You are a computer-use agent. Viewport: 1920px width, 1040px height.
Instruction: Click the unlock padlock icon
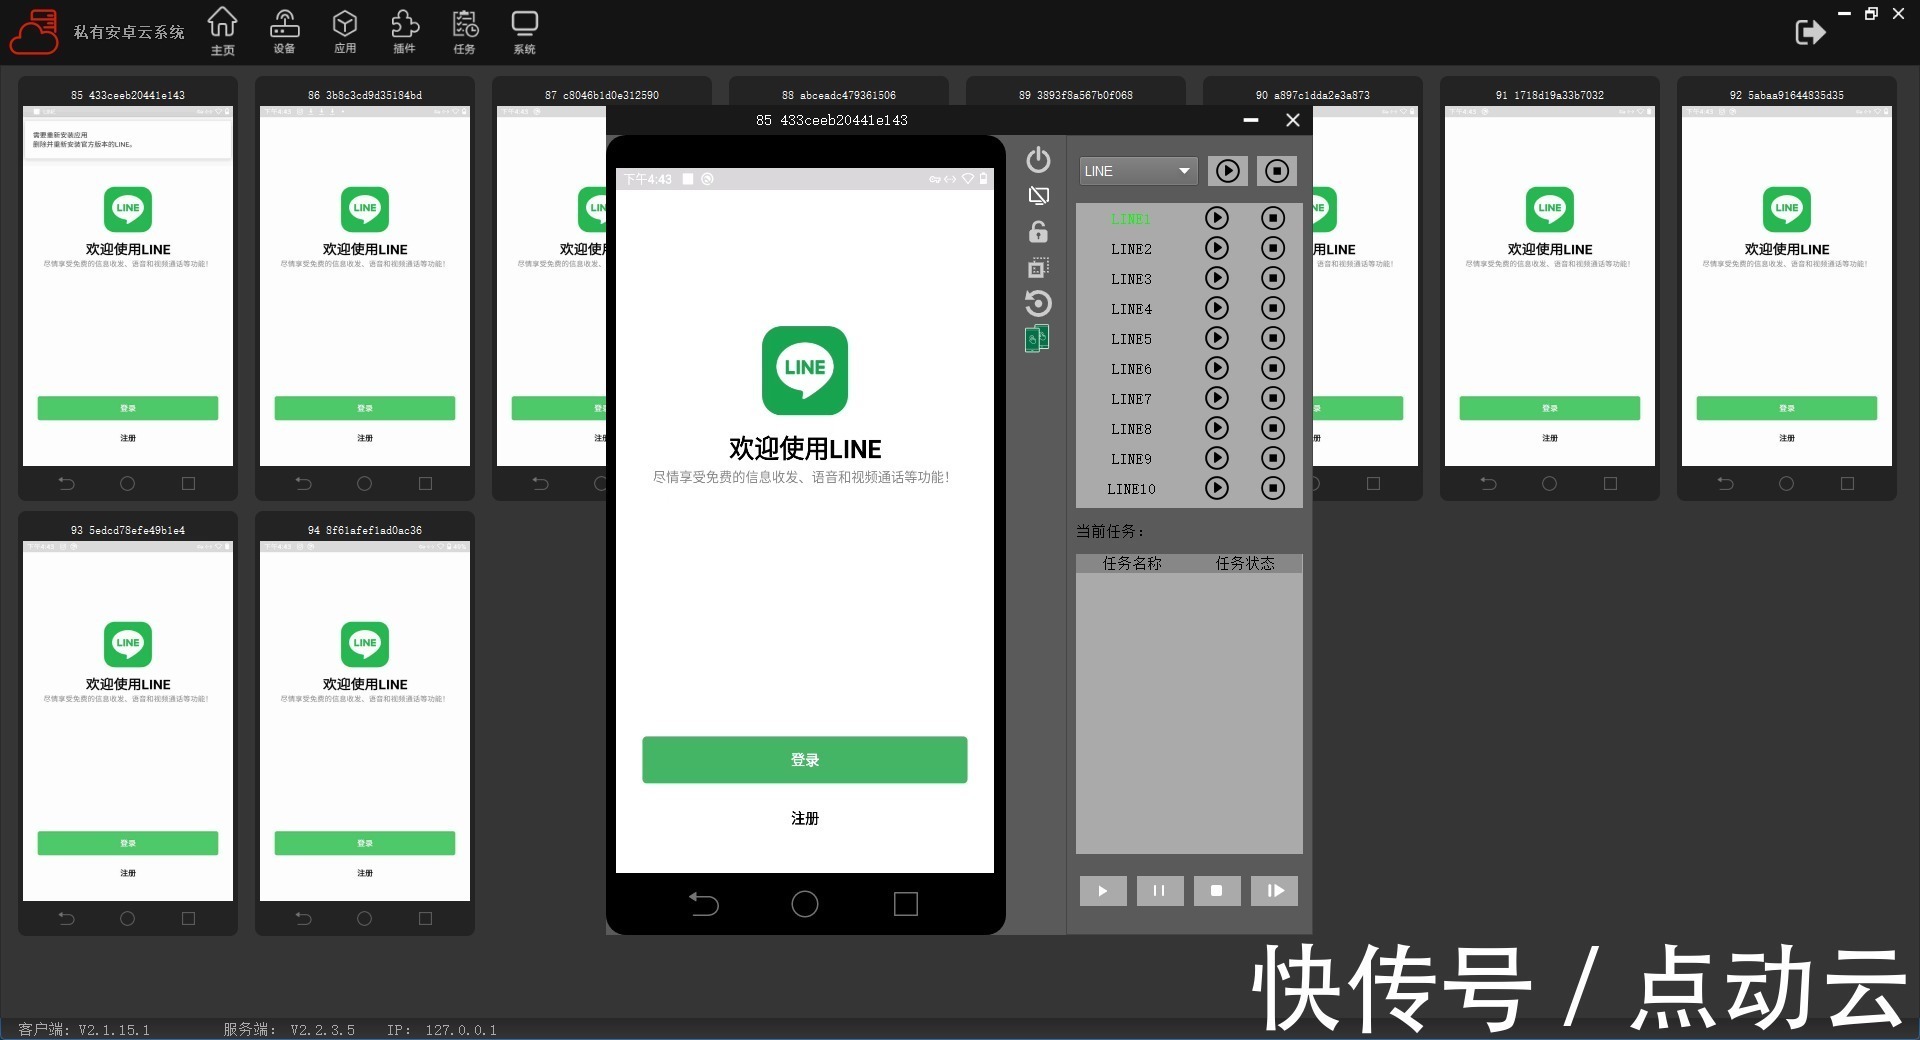click(x=1038, y=232)
